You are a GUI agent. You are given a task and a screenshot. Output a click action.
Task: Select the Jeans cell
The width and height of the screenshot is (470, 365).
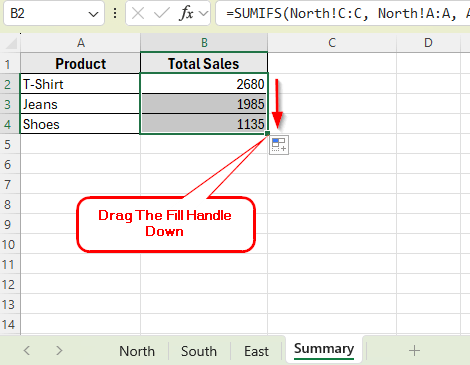point(80,104)
